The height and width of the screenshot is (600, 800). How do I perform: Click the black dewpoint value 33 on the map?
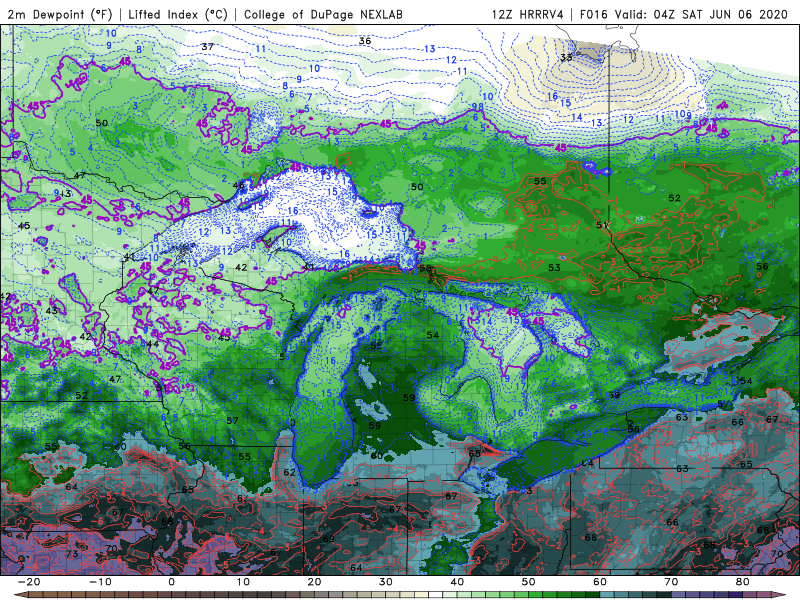pyautogui.click(x=566, y=57)
